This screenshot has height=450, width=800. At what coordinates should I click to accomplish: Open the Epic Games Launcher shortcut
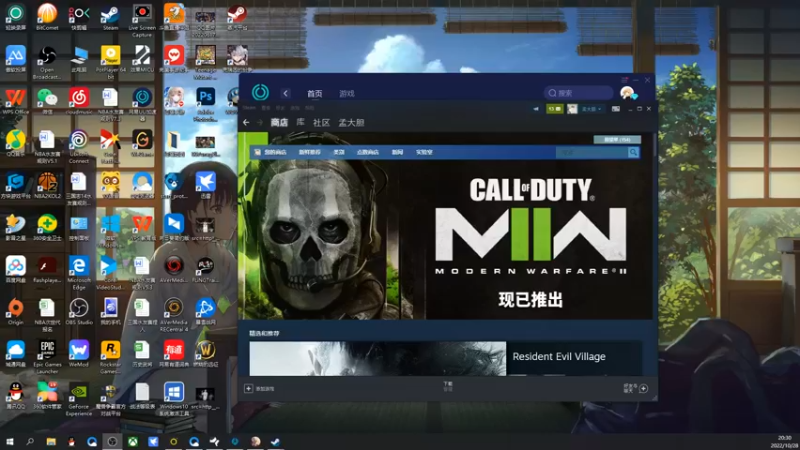47,356
